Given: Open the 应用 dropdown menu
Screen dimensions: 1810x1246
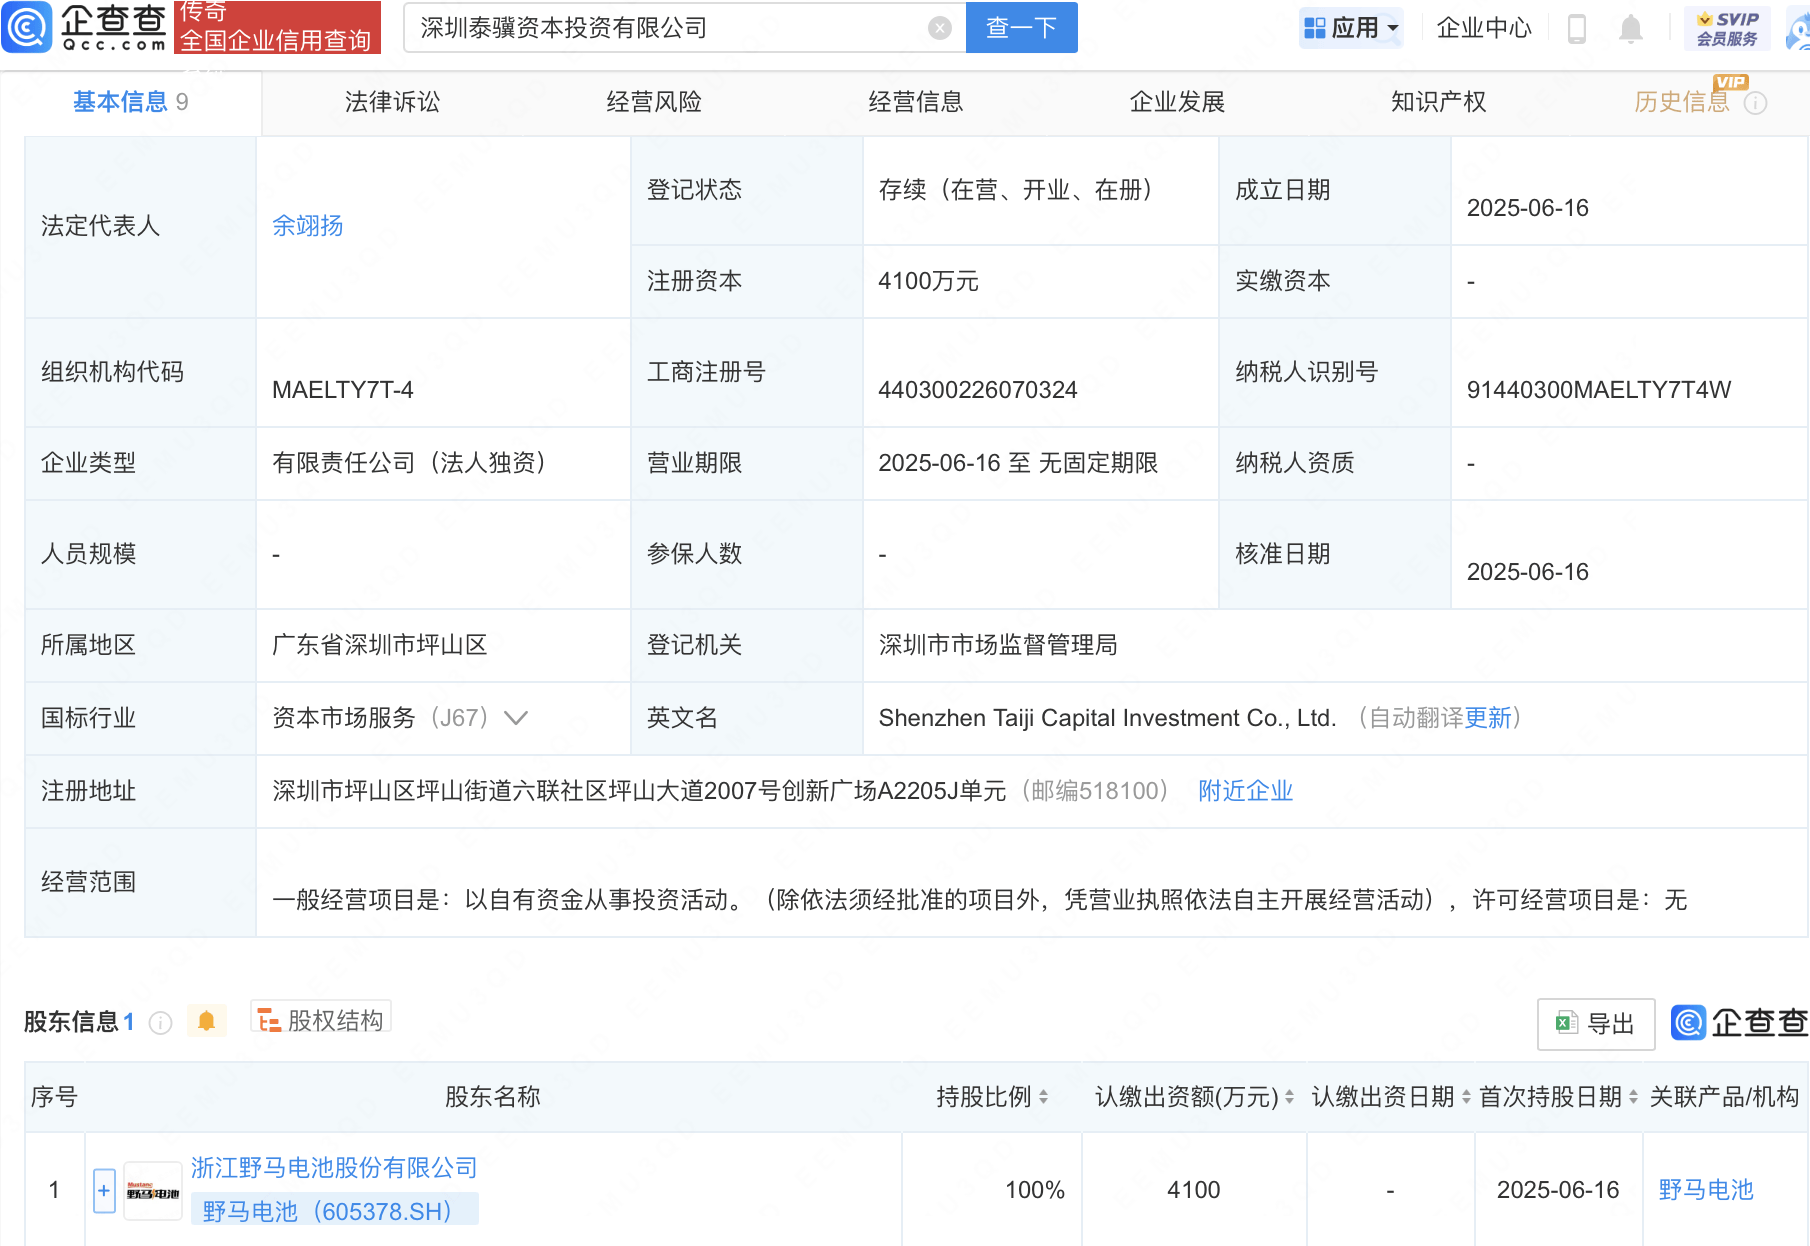Looking at the screenshot, I should (1351, 28).
